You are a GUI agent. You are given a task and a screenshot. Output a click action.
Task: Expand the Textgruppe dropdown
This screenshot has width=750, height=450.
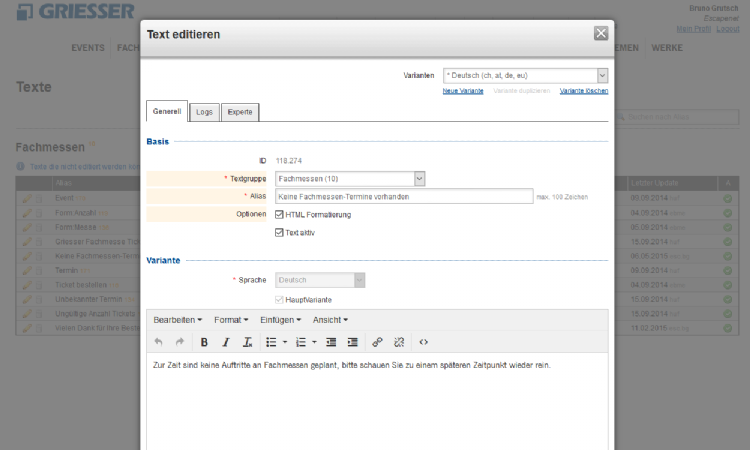pos(350,178)
